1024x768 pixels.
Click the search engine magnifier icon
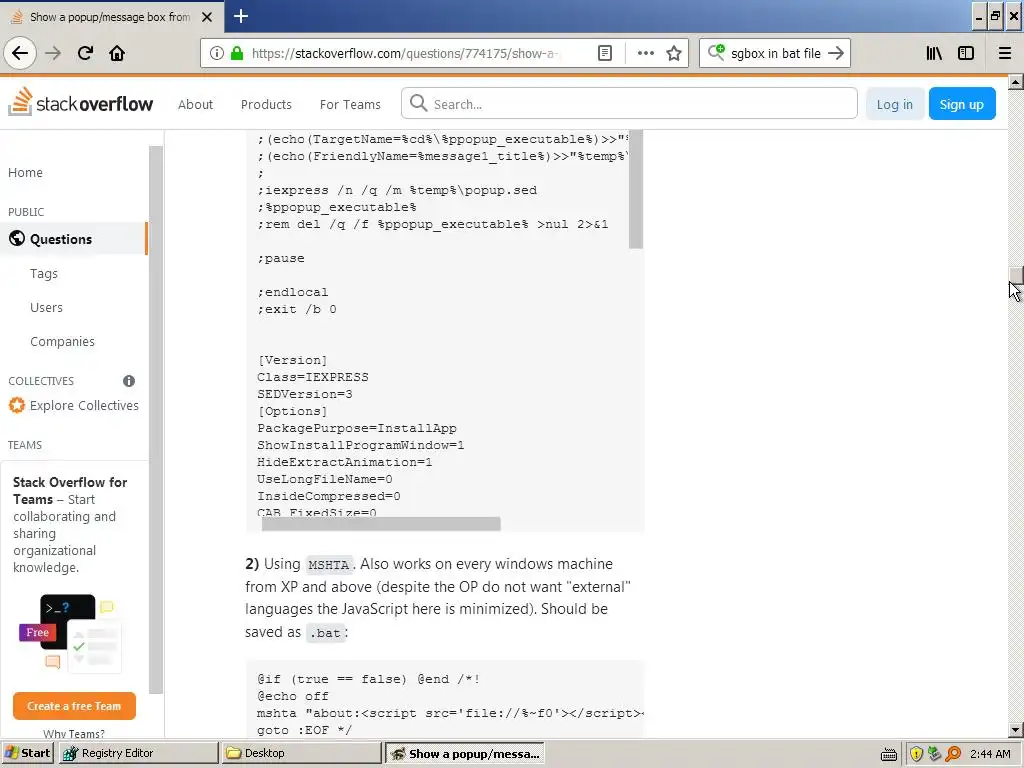pos(716,52)
